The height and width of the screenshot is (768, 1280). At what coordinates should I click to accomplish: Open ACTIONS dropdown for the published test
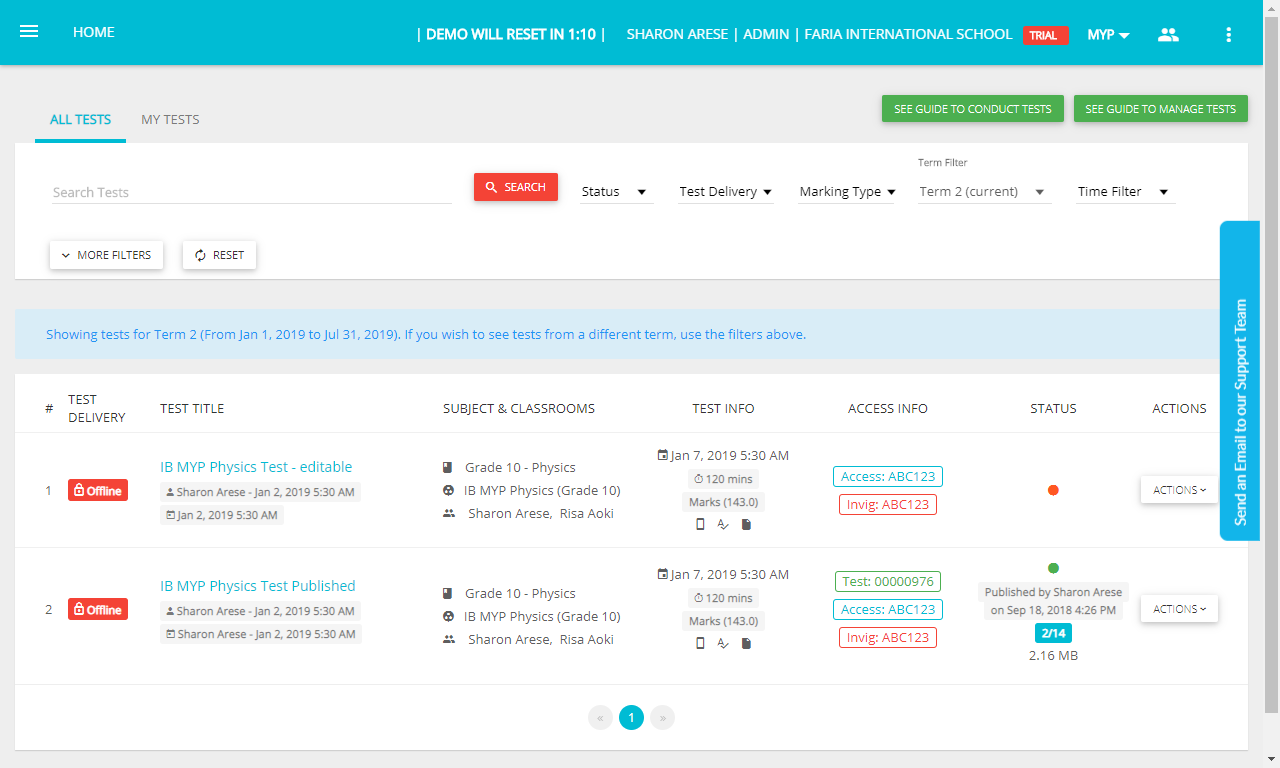1179,609
